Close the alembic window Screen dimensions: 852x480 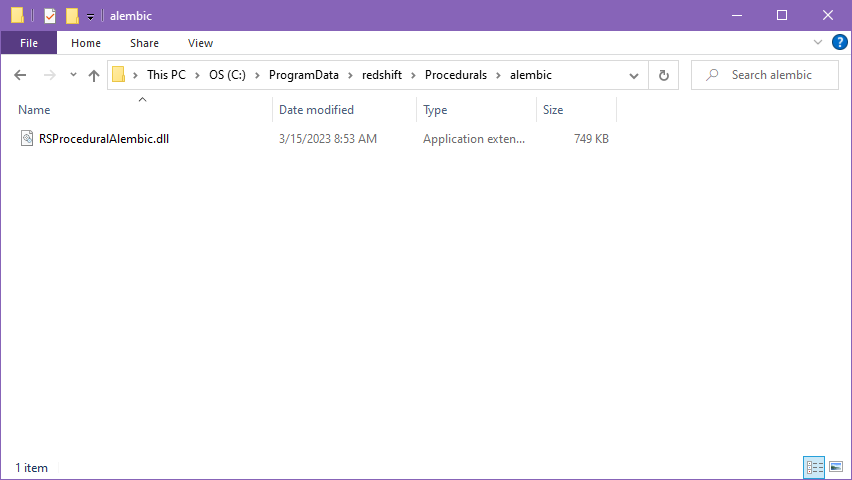pyautogui.click(x=828, y=15)
